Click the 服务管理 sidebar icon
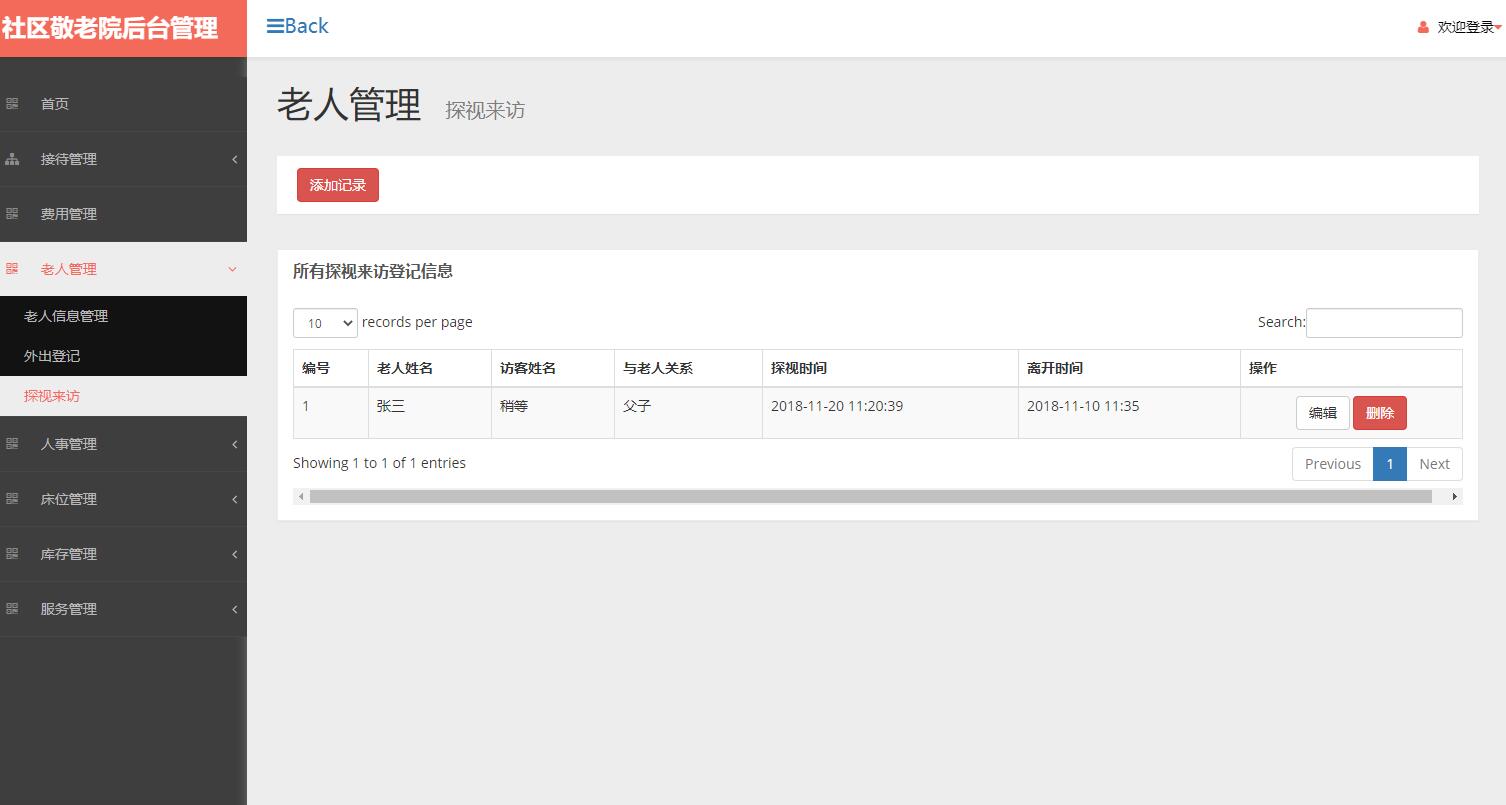Viewport: 1506px width, 805px height. 13,609
